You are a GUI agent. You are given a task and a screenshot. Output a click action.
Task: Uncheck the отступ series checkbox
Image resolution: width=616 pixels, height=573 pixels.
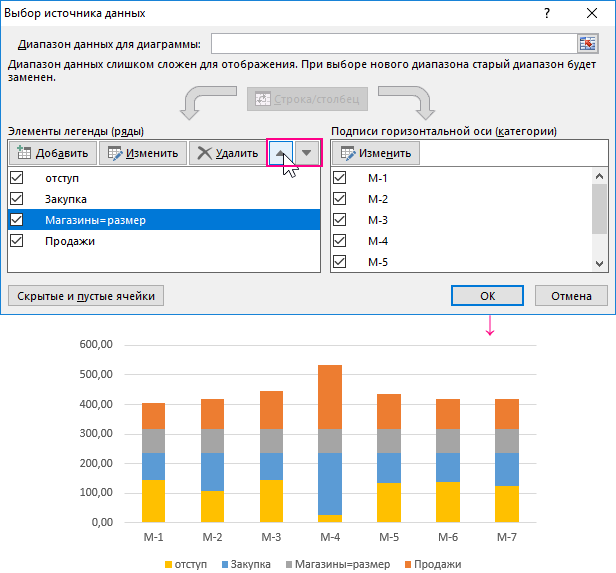(16, 177)
